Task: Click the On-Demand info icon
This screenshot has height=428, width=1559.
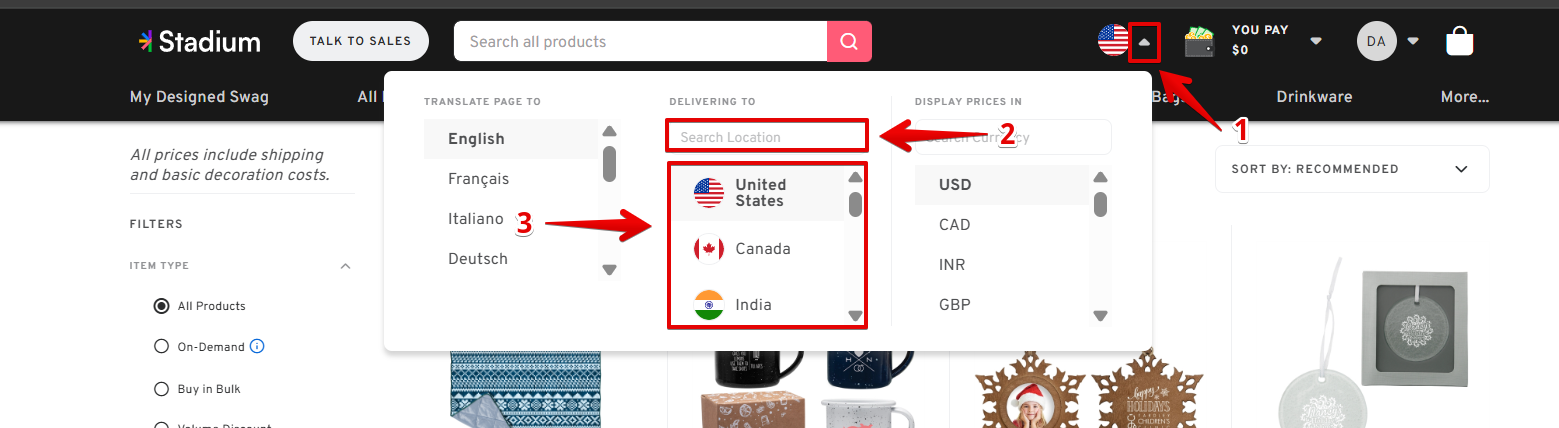Action: click(x=257, y=347)
